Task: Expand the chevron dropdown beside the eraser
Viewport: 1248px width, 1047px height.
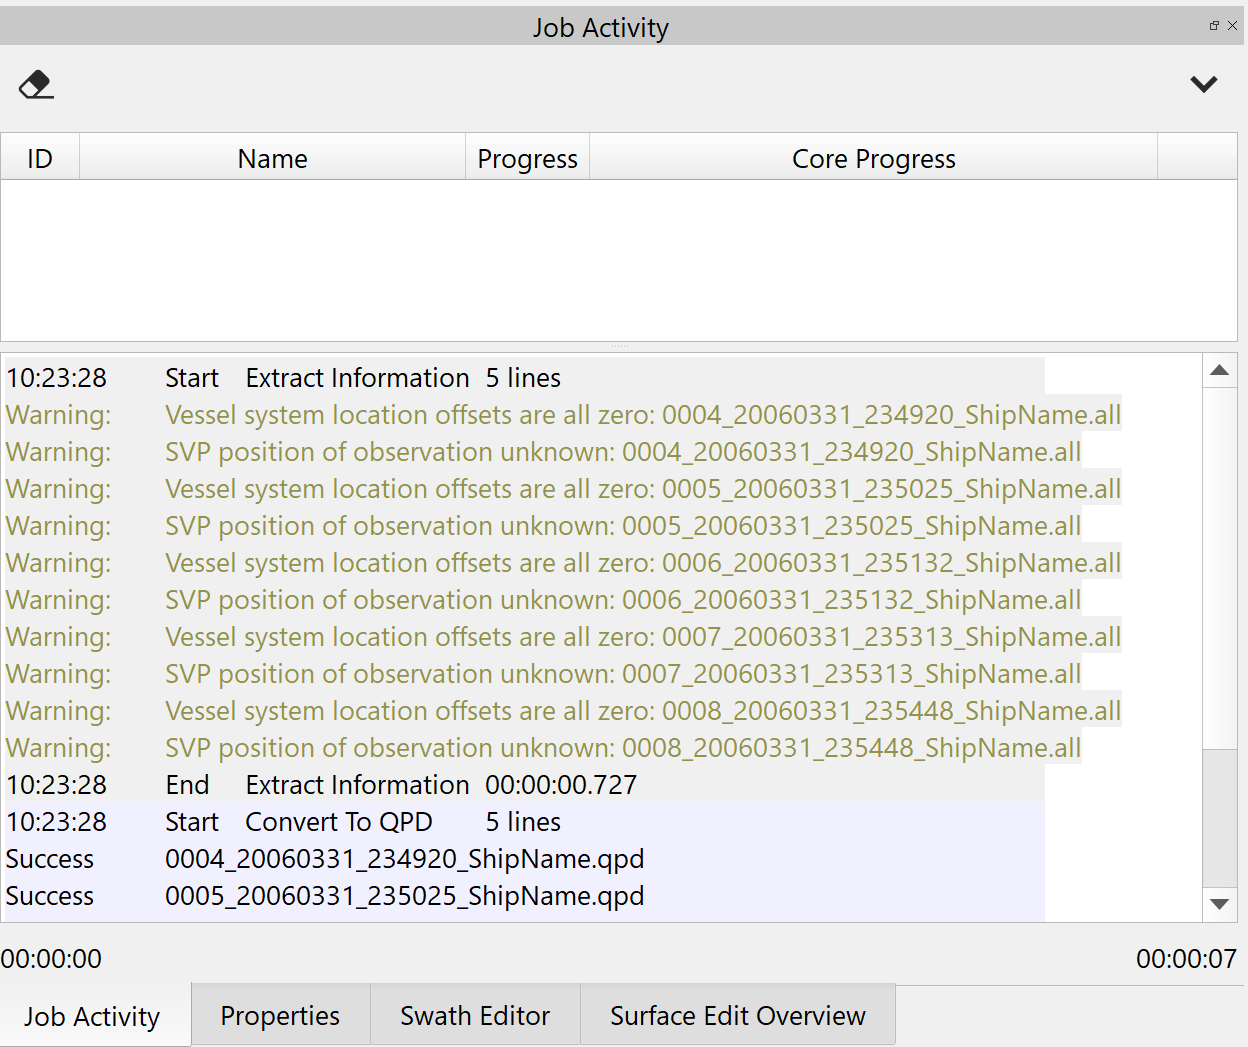Action: pyautogui.click(x=1203, y=85)
